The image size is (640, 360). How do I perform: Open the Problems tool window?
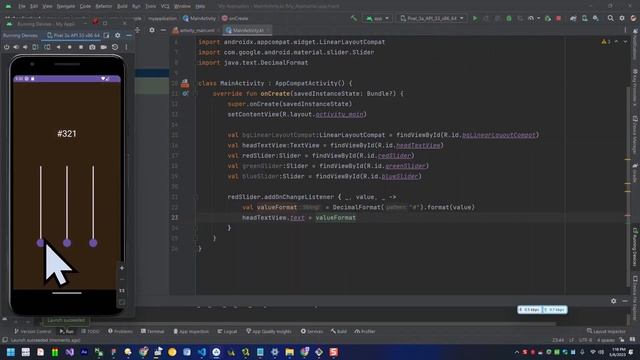pos(120,331)
